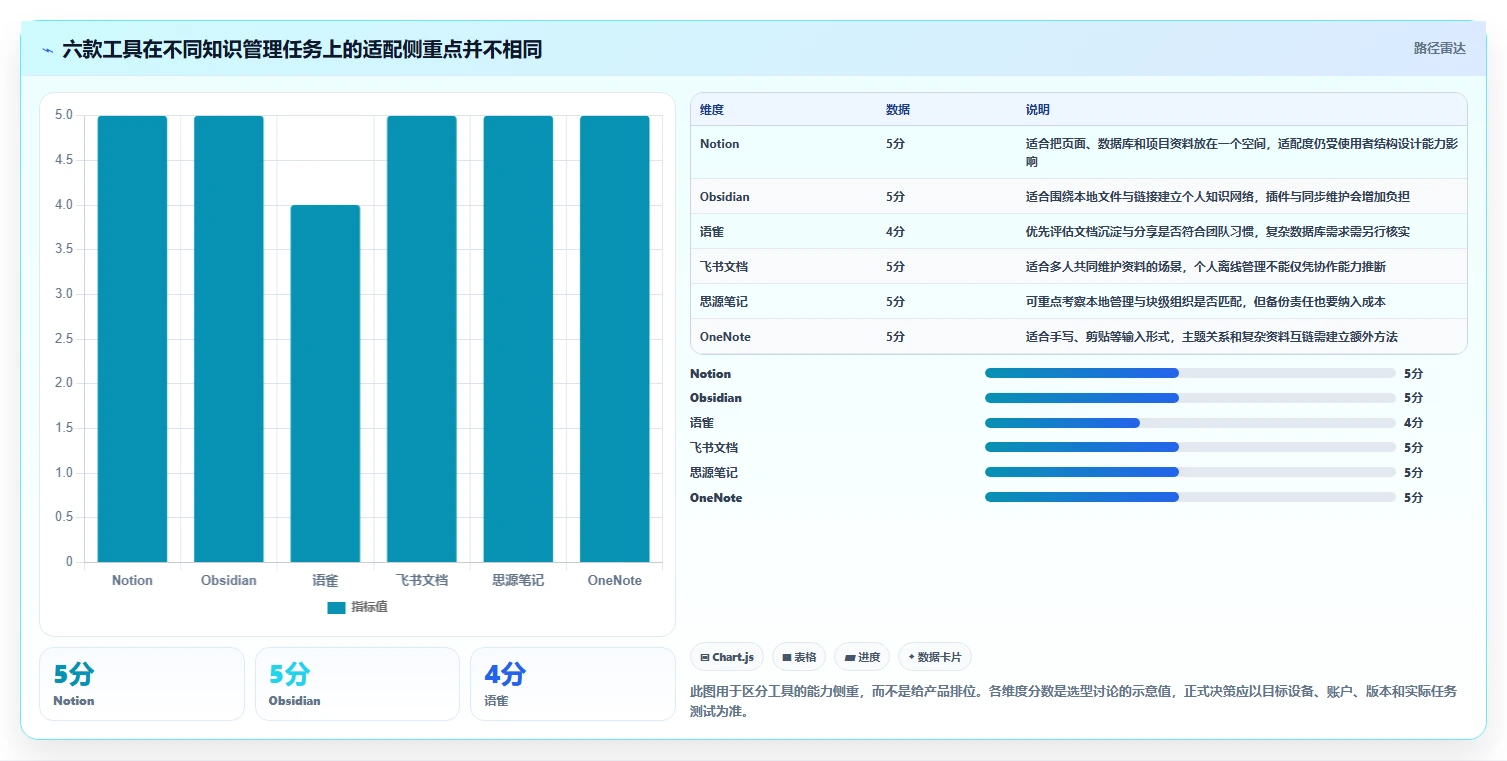This screenshot has width=1507, height=761.
Task: Click the OneNote progress bar
Action: (1190, 497)
